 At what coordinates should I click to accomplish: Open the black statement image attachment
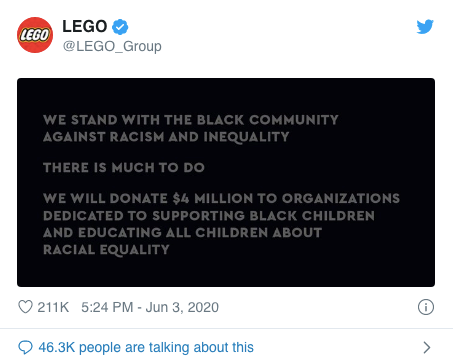pos(226,182)
